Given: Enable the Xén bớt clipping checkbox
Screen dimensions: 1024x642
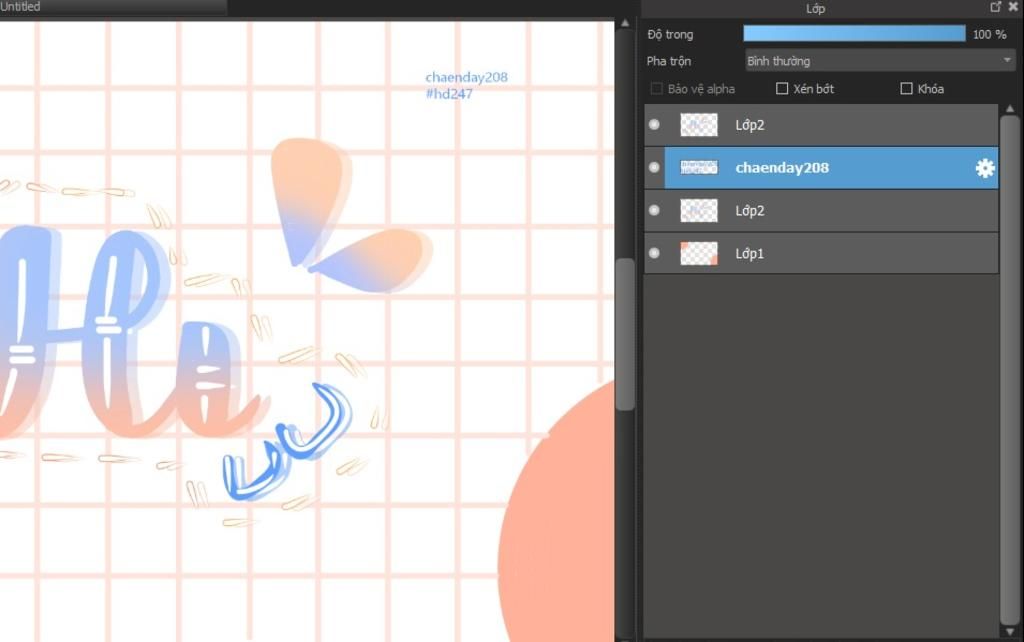Looking at the screenshot, I should point(782,88).
